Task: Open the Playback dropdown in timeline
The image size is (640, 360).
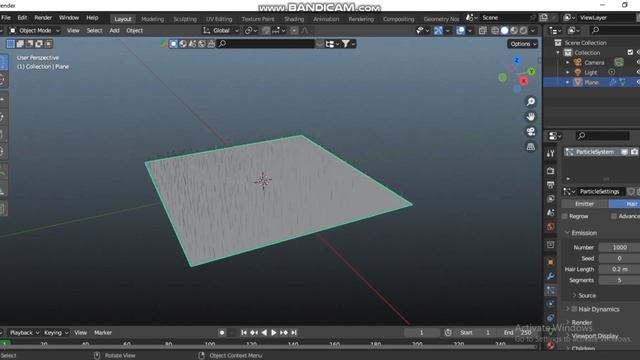Action: (24, 333)
